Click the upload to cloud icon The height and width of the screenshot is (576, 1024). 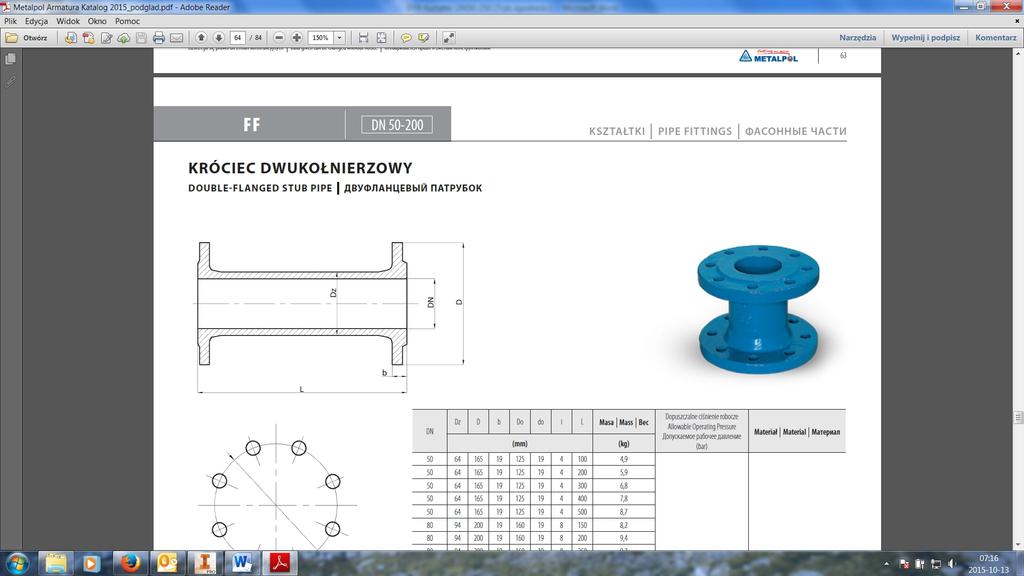(x=123, y=38)
